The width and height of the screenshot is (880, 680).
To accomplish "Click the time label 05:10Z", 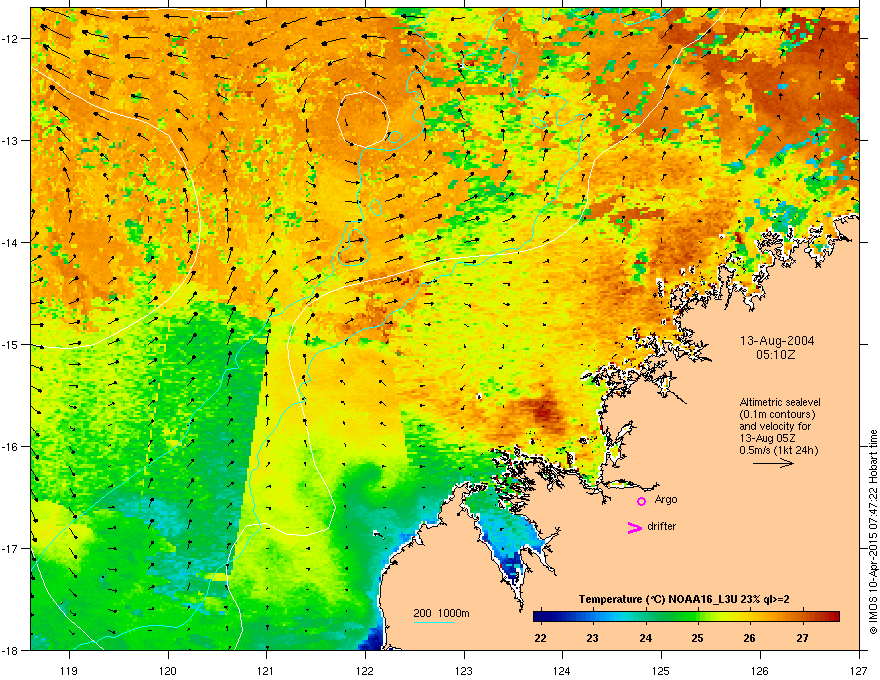I will [776, 355].
